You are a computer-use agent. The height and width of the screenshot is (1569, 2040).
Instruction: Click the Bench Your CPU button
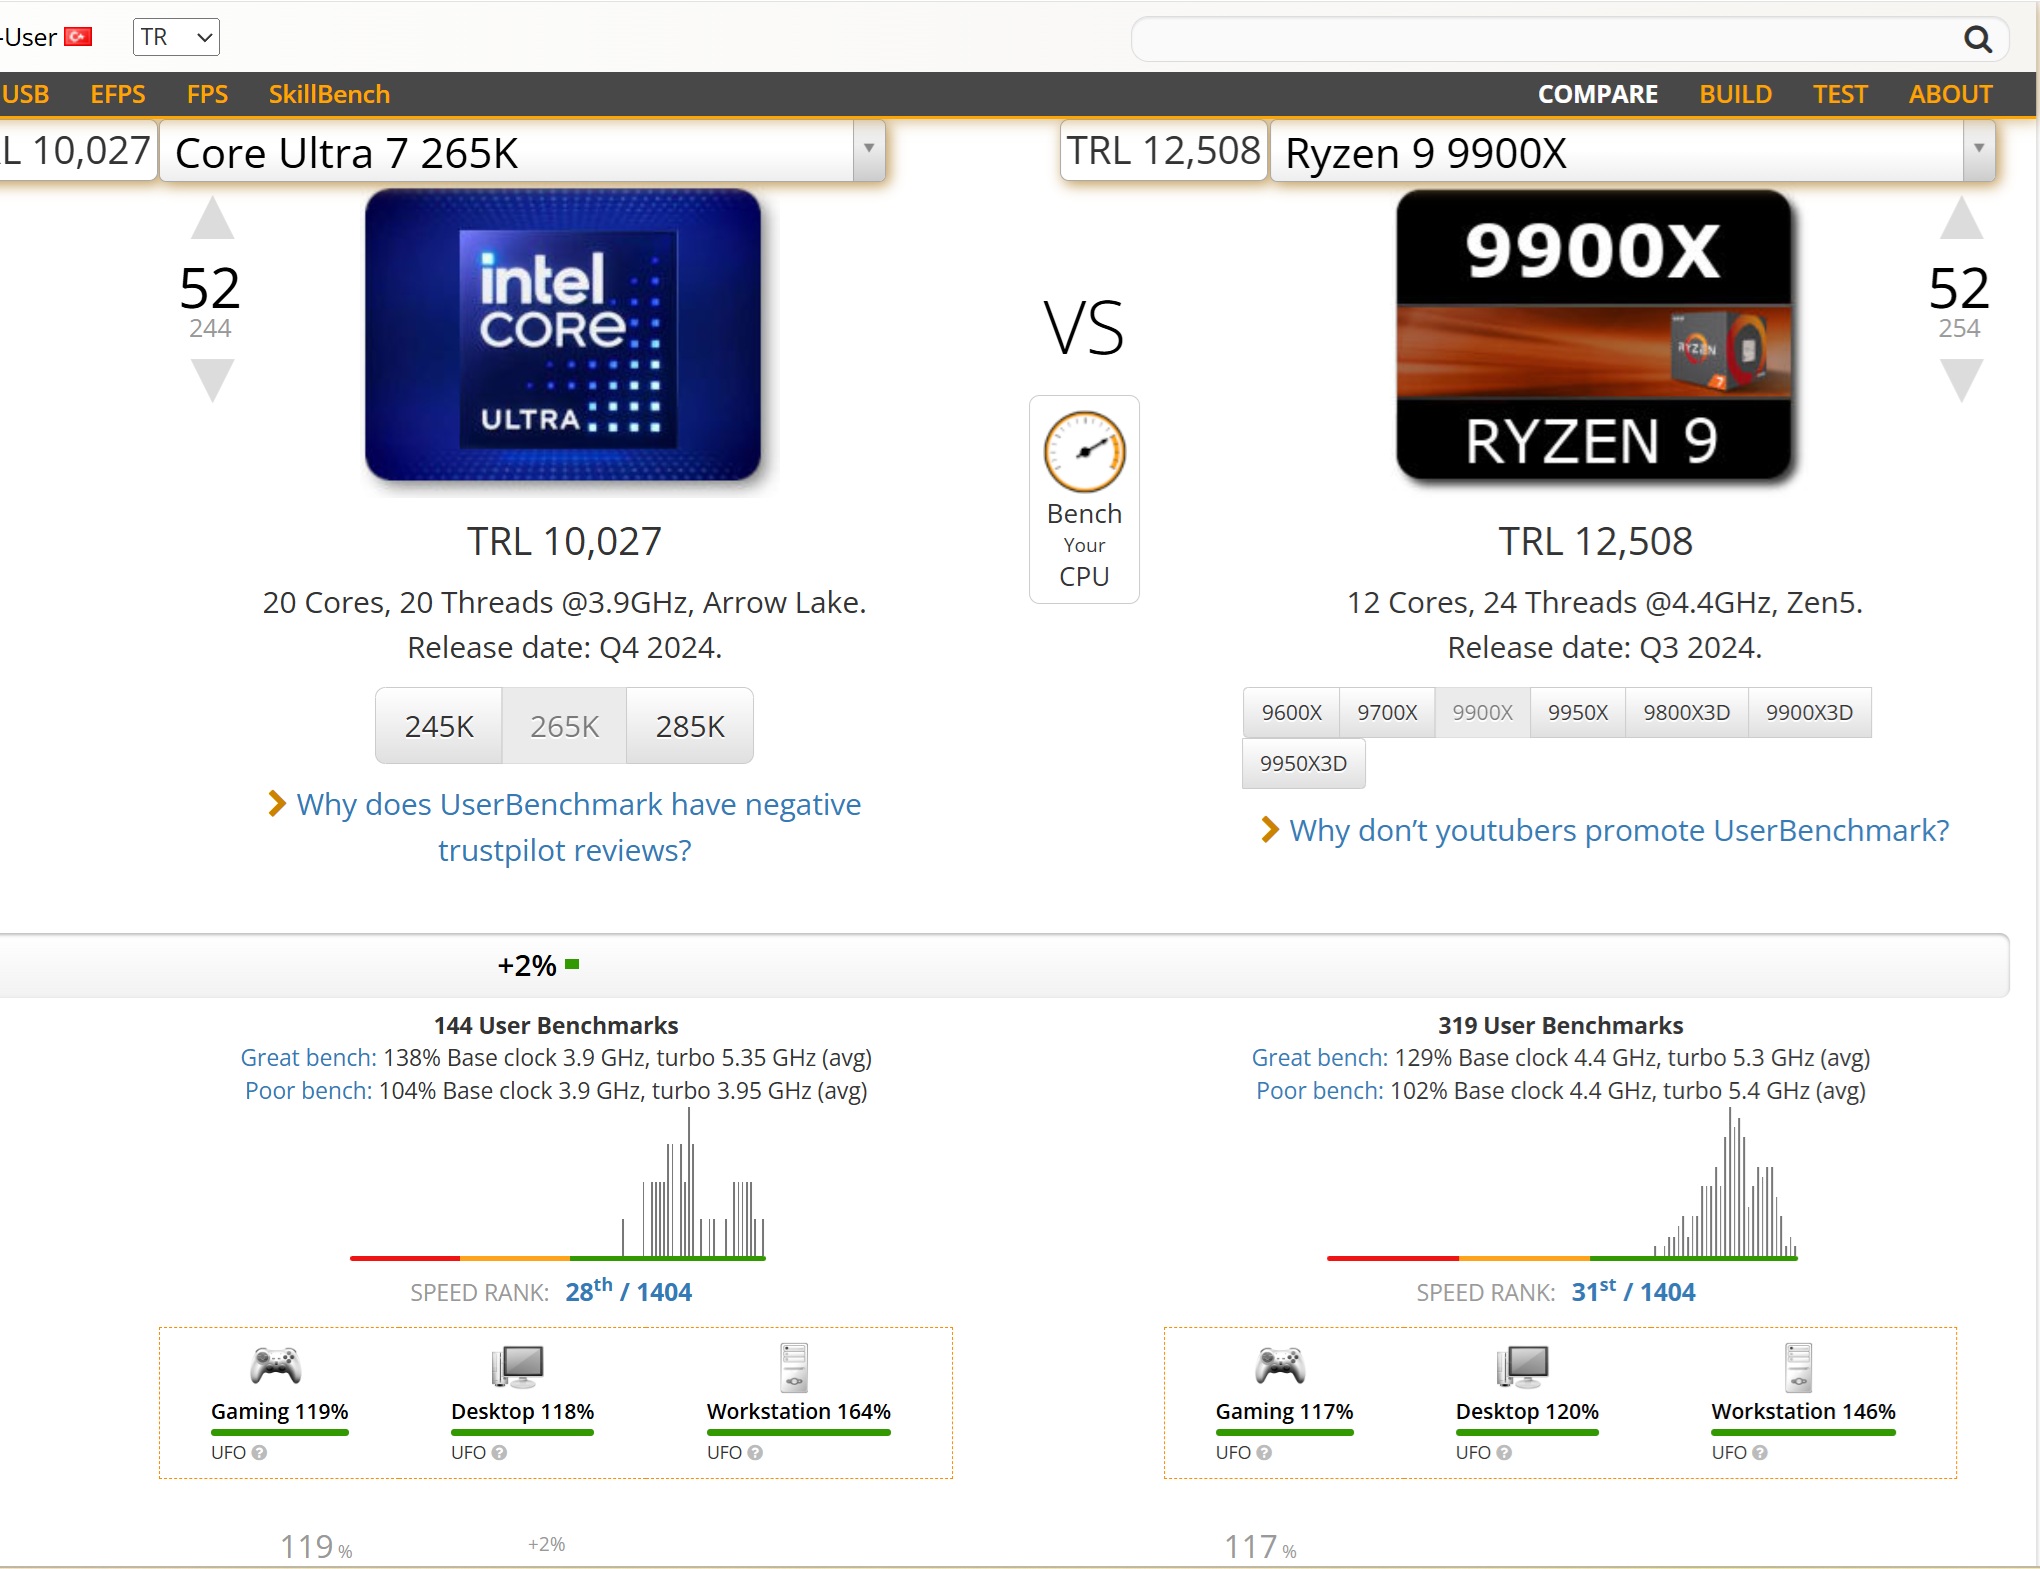point(1084,499)
